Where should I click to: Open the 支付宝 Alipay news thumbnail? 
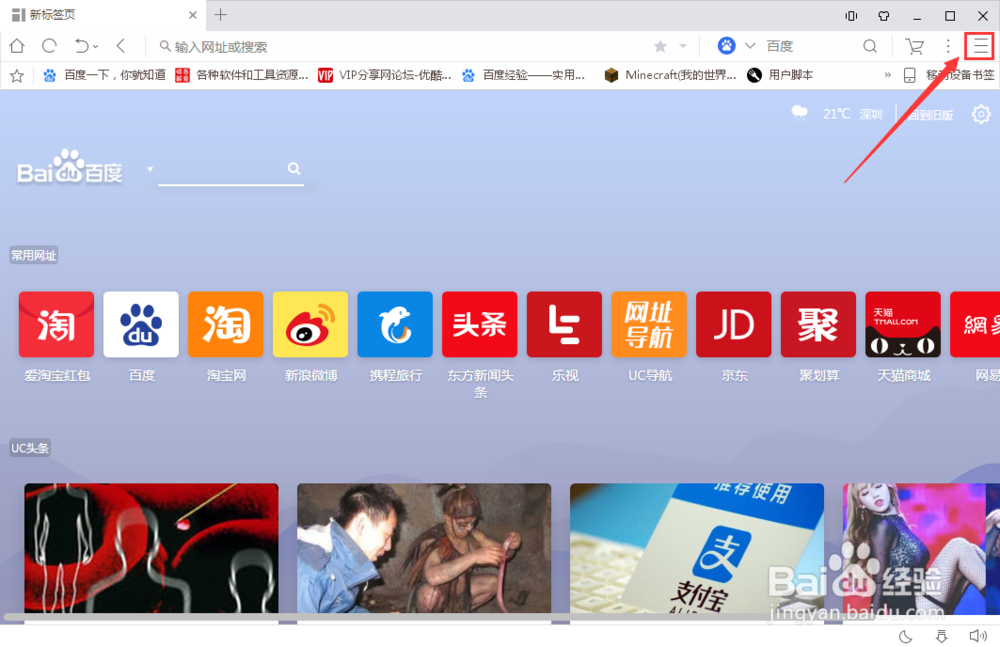pyautogui.click(x=696, y=548)
